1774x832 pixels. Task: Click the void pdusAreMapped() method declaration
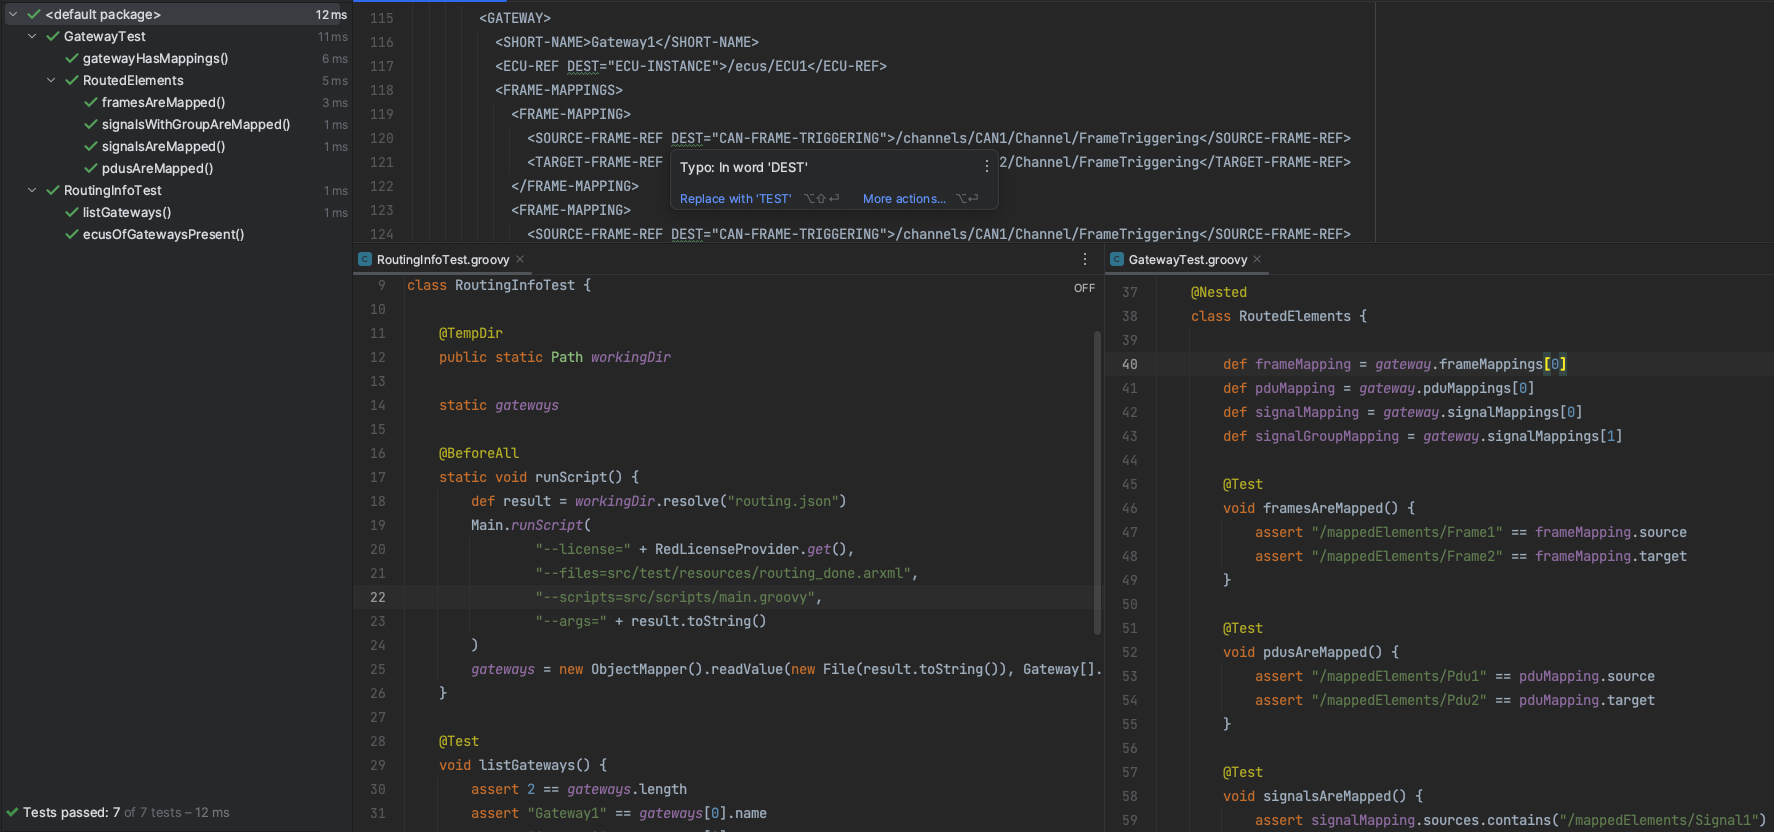click(1311, 652)
